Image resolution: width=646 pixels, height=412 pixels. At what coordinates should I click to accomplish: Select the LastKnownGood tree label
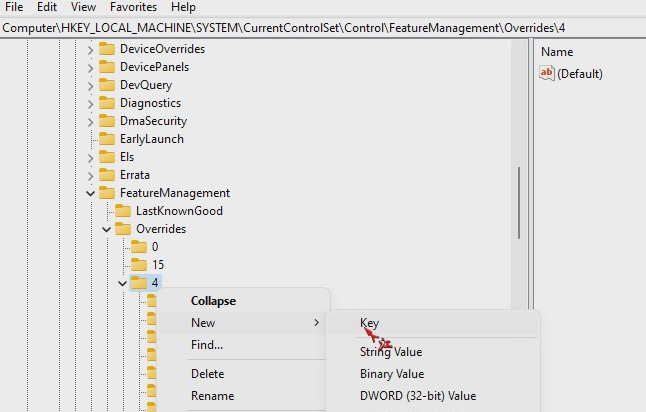[179, 211]
